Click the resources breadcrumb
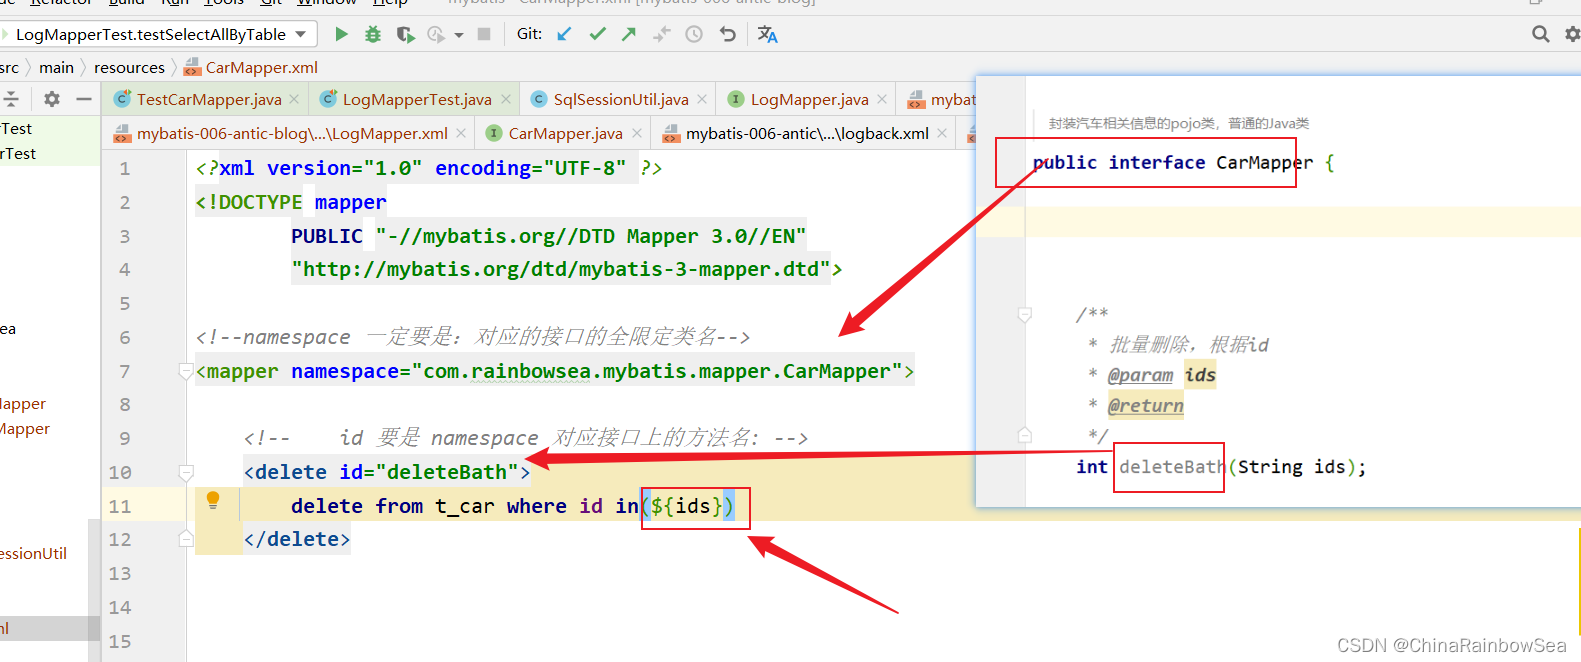Screen dimensions: 1581x662 [129, 67]
